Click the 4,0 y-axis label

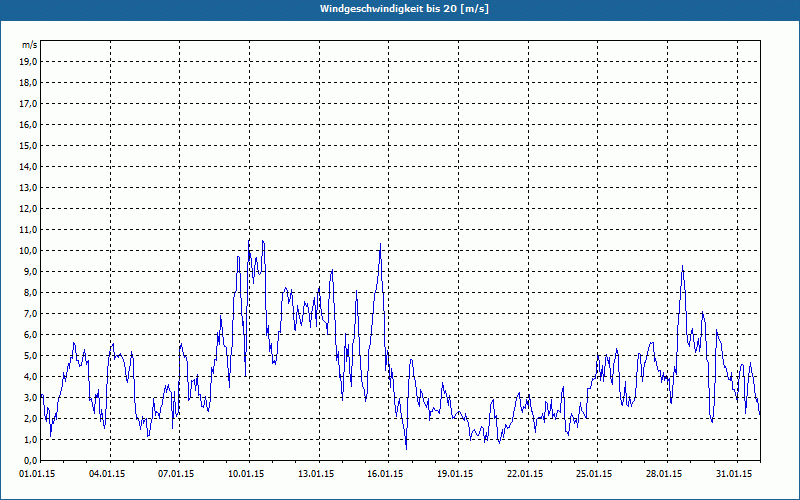[30, 377]
